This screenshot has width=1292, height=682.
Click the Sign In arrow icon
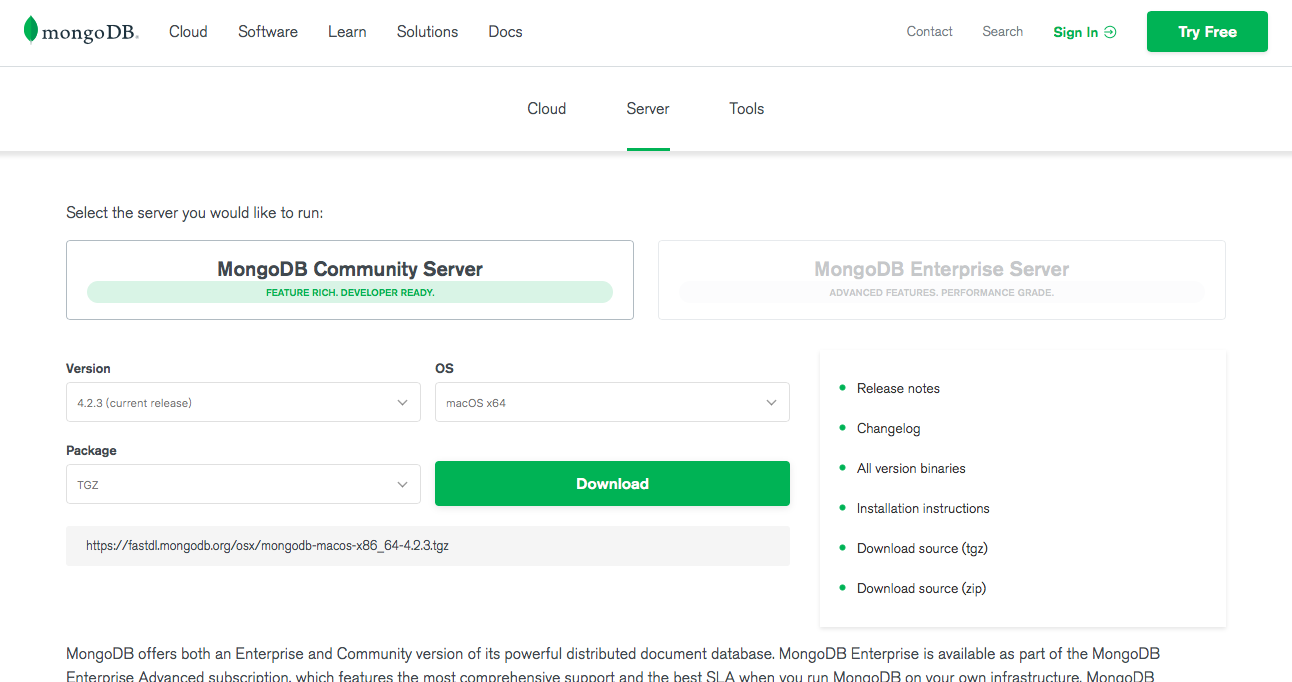point(1110,32)
